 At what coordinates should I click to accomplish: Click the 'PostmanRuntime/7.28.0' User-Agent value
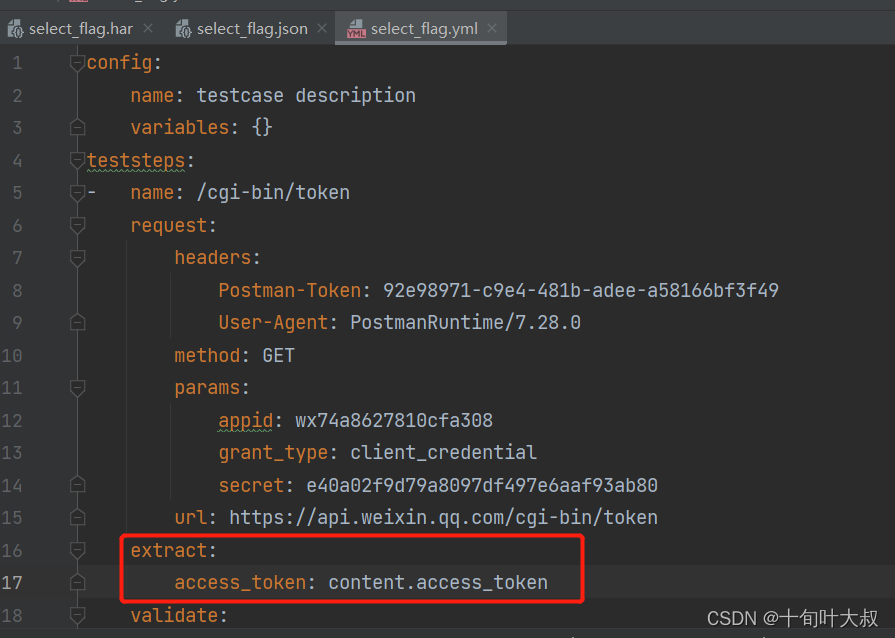pyautogui.click(x=465, y=322)
